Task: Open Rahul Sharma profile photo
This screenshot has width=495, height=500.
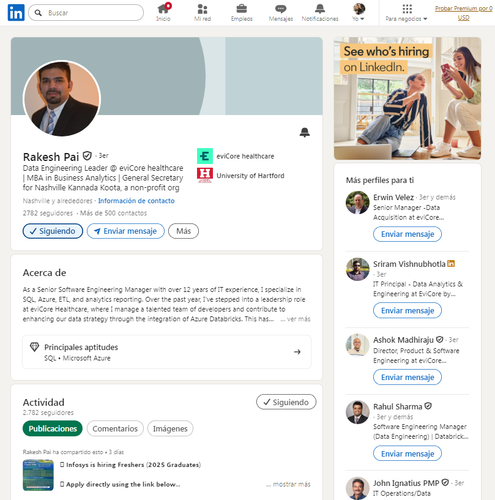Action: (x=357, y=412)
